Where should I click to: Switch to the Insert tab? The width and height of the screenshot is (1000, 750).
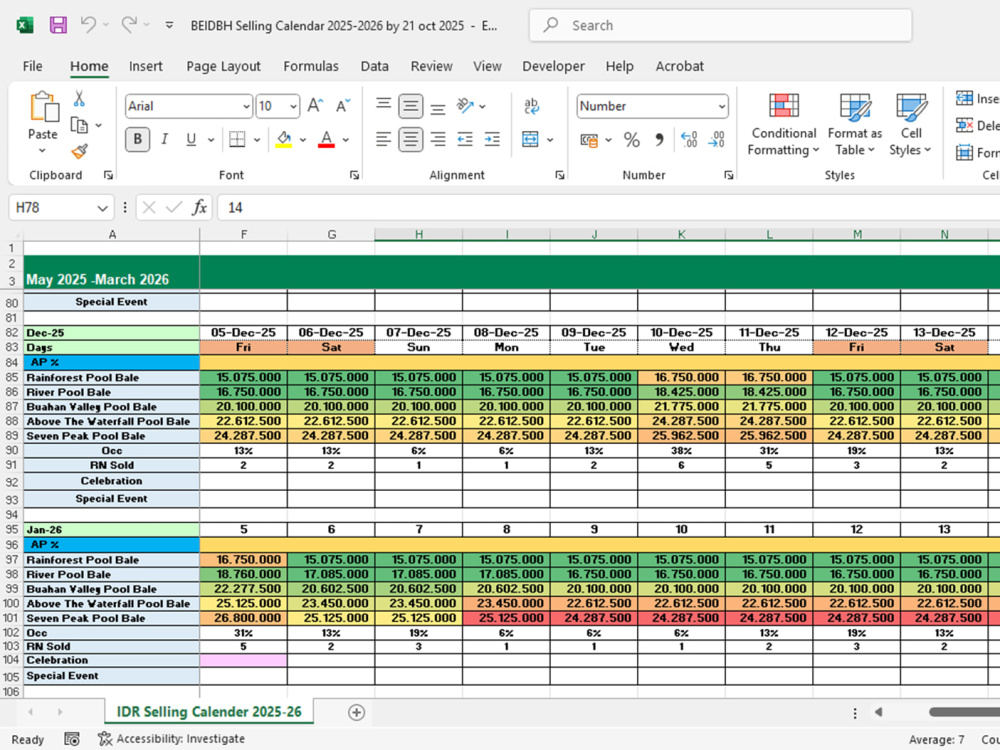point(145,66)
